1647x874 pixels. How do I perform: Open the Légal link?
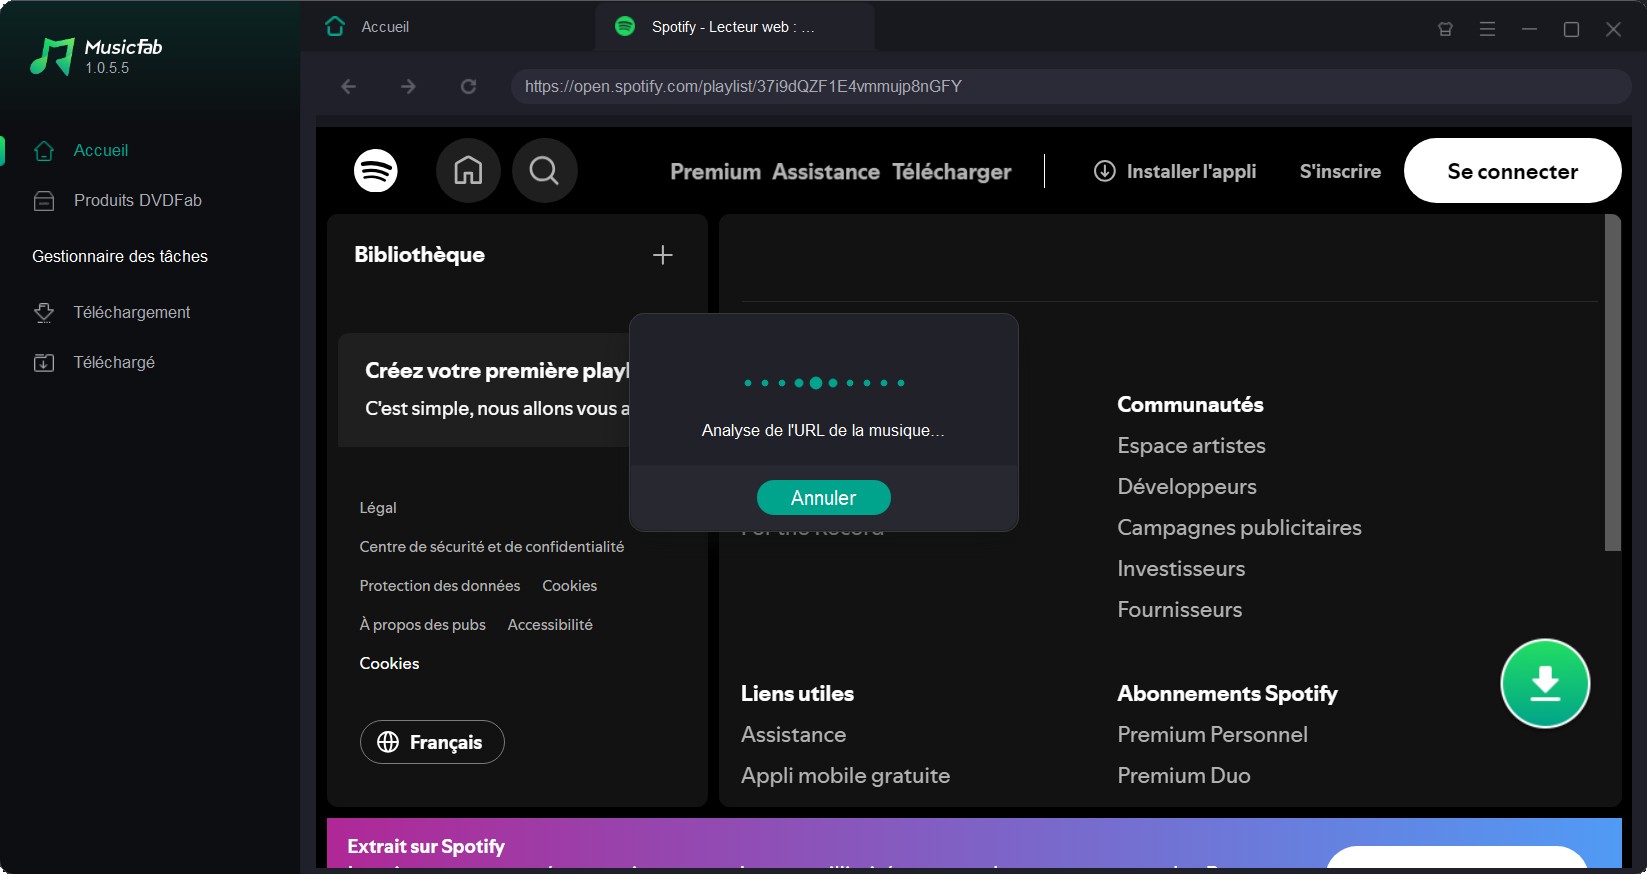pos(378,508)
